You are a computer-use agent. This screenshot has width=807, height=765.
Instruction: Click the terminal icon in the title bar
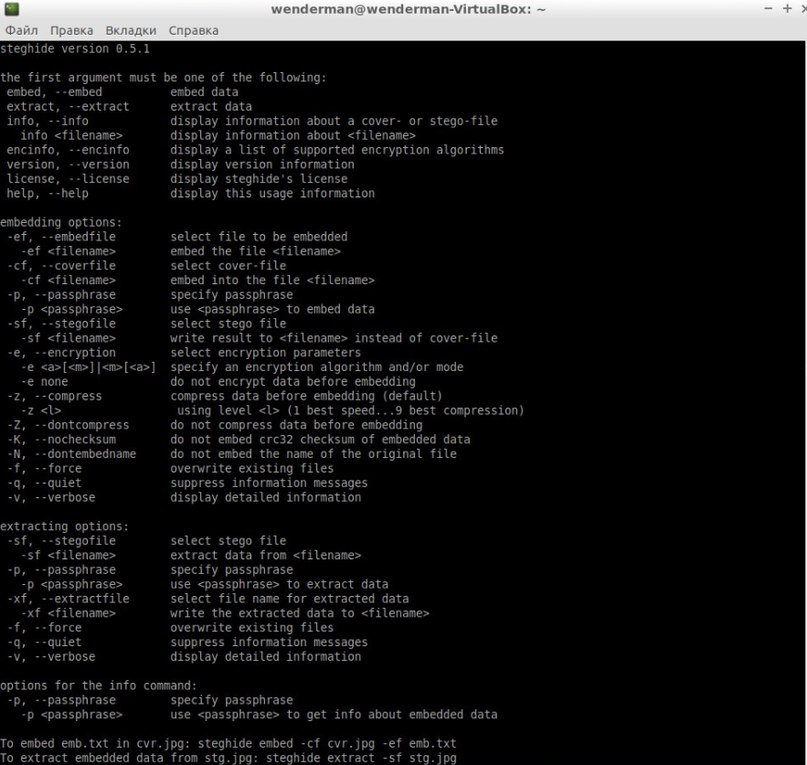tap(12, 9)
